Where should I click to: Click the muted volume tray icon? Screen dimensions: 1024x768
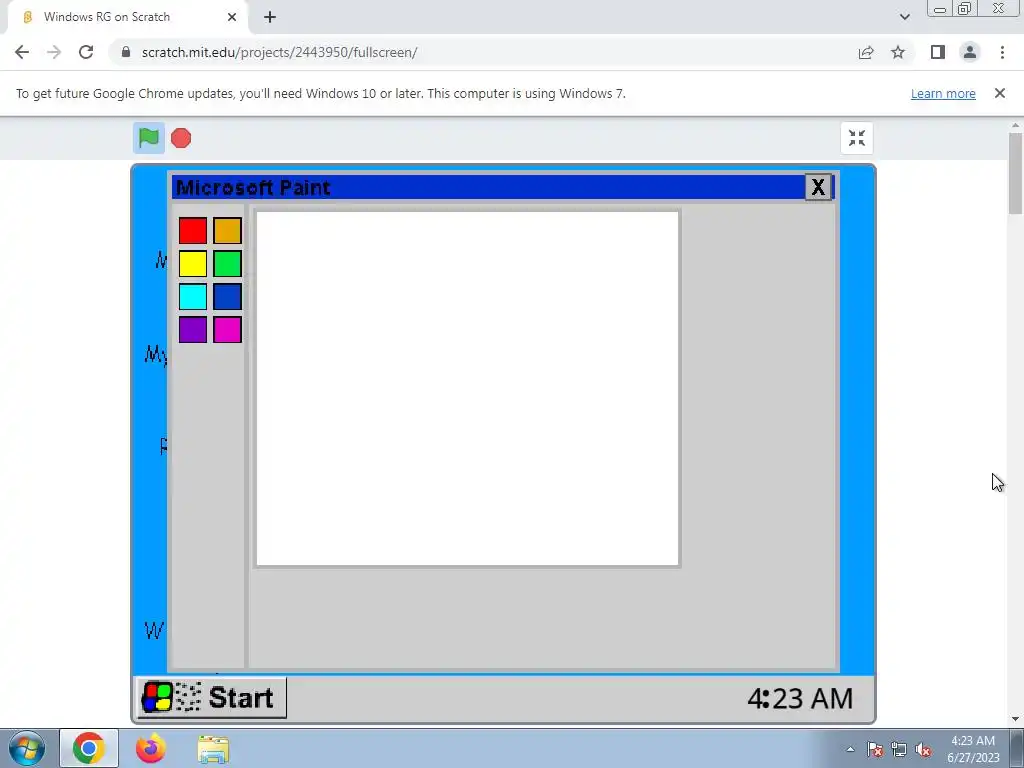(923, 750)
